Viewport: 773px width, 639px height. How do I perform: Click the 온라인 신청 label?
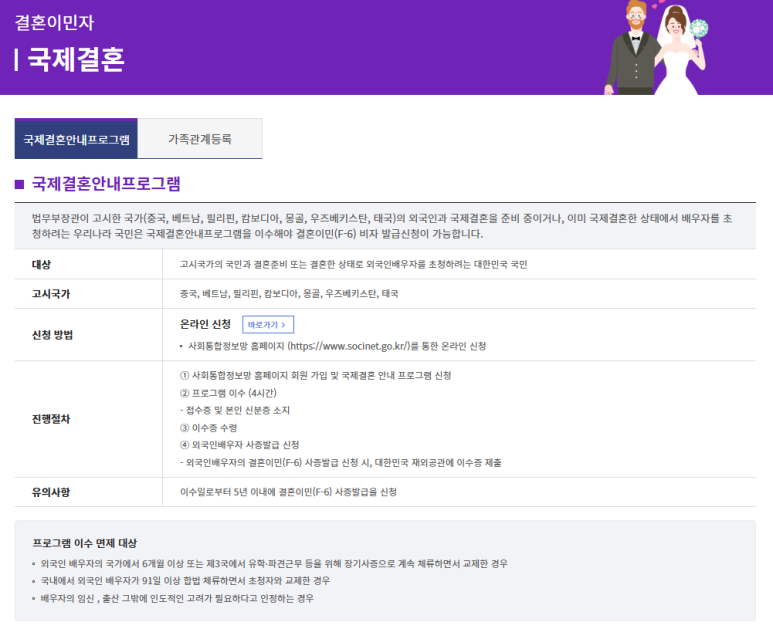point(205,324)
